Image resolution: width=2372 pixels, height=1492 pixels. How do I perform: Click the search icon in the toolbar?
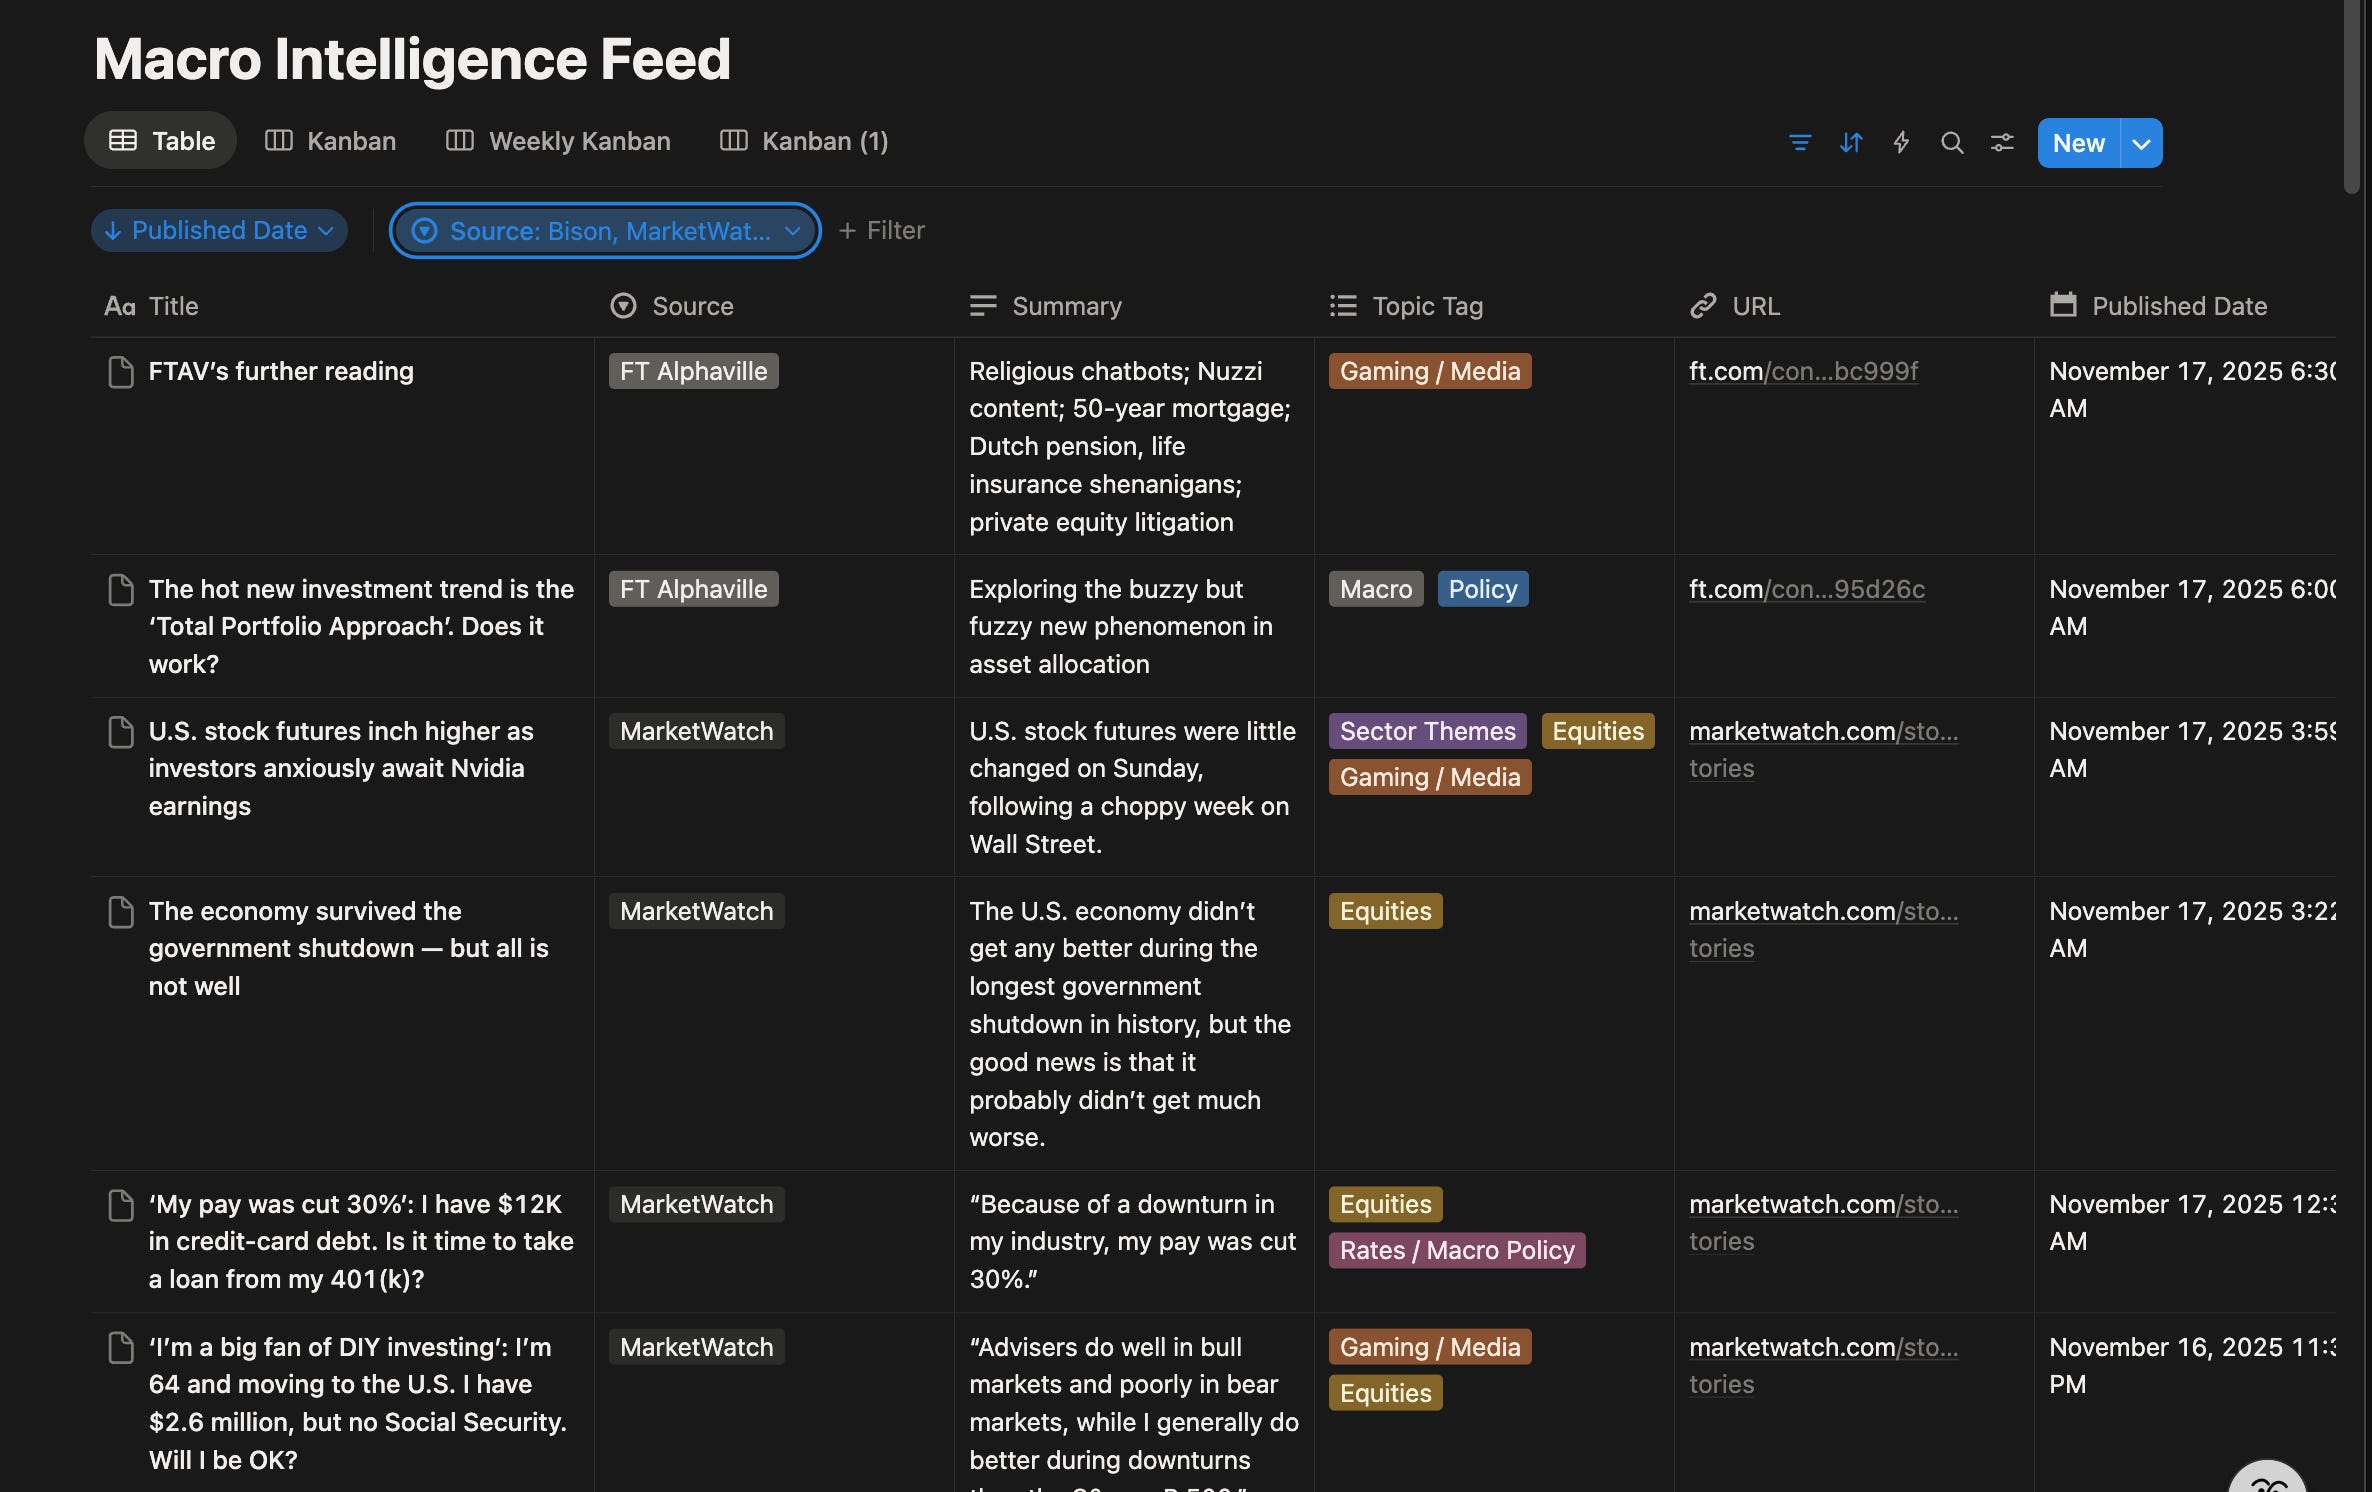tap(1951, 143)
